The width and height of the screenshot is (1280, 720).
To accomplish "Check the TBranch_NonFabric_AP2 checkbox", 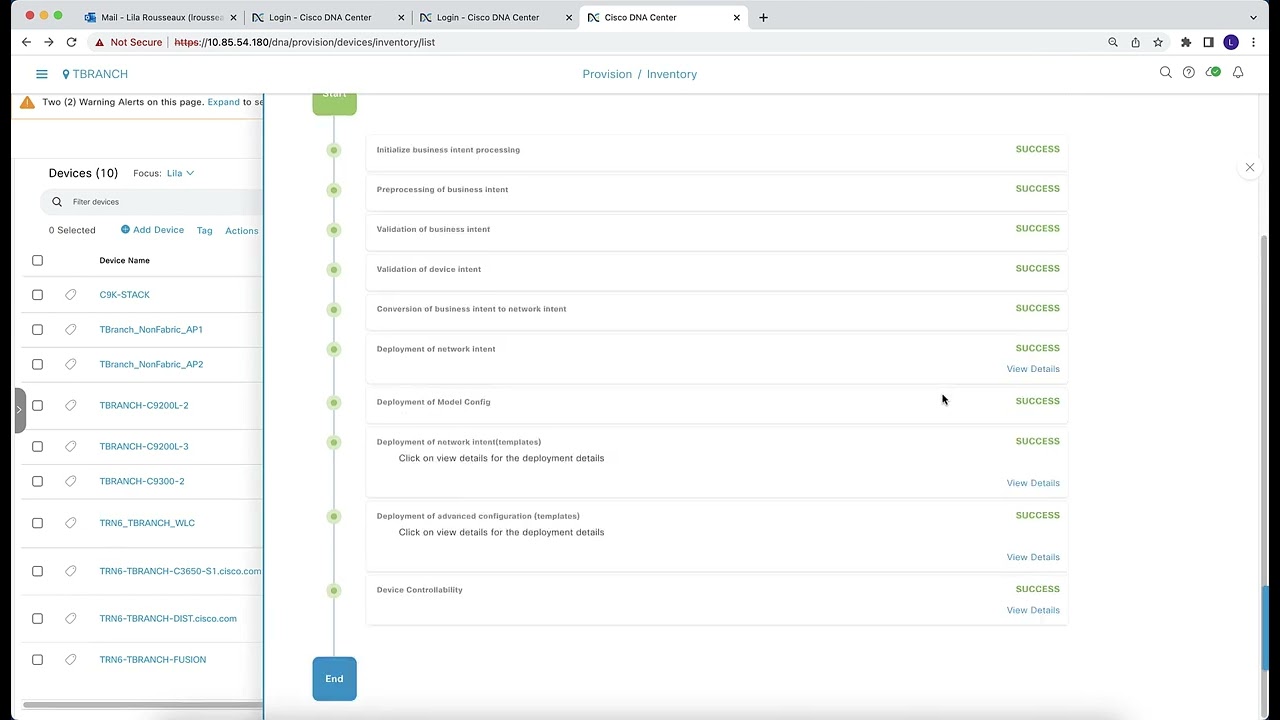I will click(x=37, y=365).
